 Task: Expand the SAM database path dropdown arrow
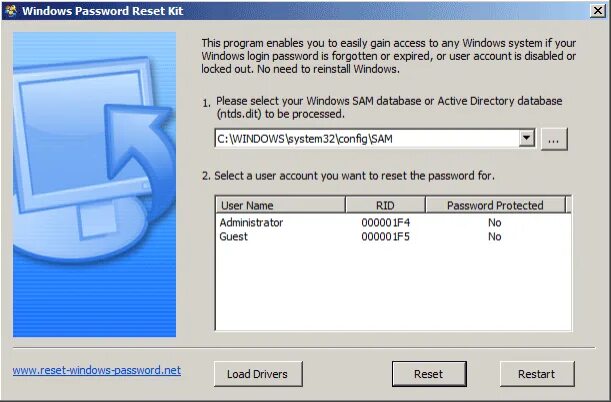pos(526,138)
